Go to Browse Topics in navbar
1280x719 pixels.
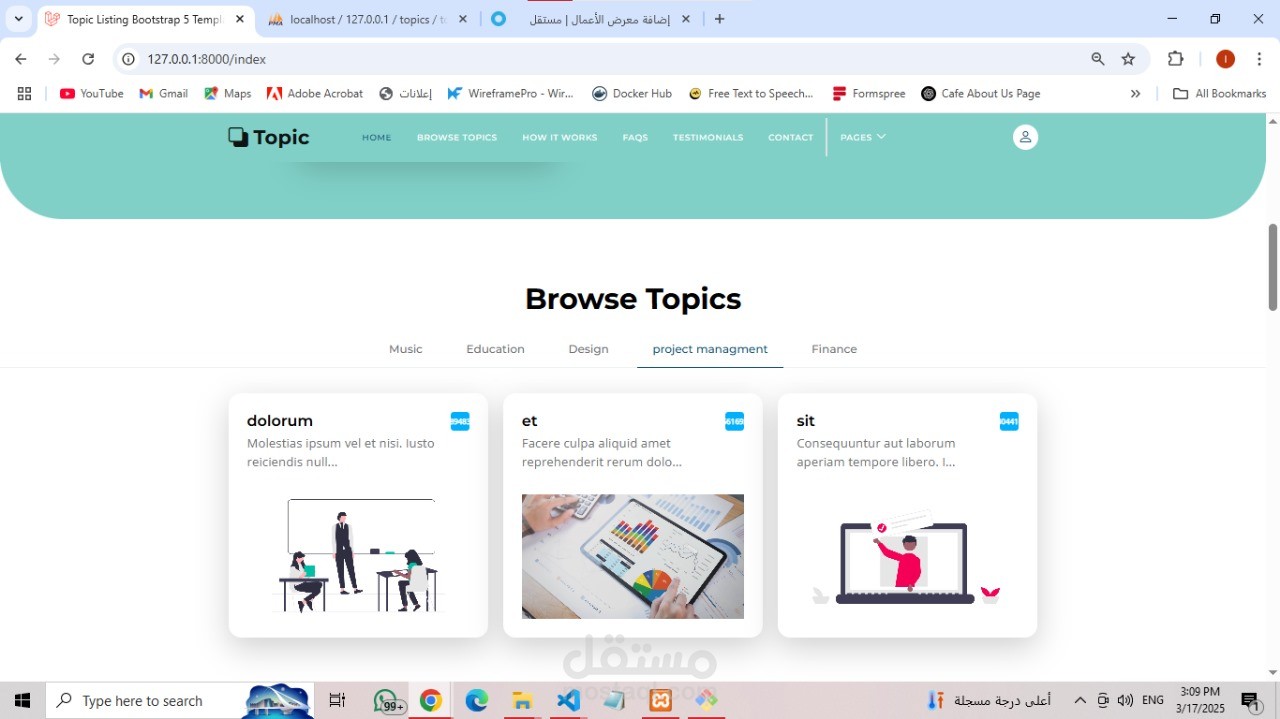coord(457,137)
